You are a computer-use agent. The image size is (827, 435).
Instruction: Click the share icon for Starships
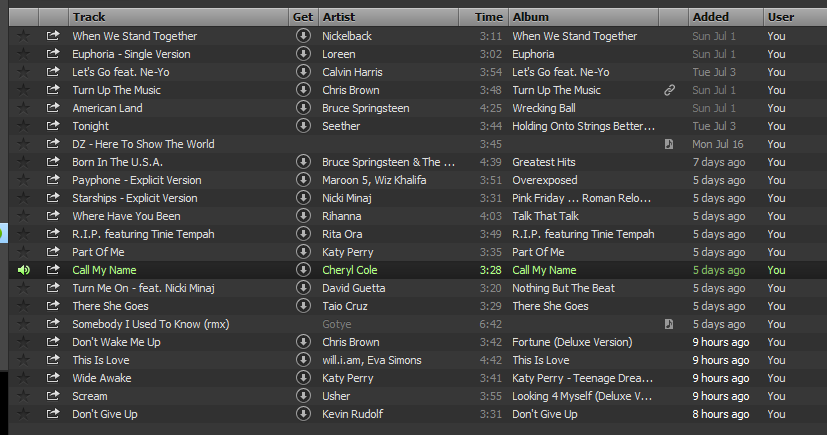click(x=53, y=198)
